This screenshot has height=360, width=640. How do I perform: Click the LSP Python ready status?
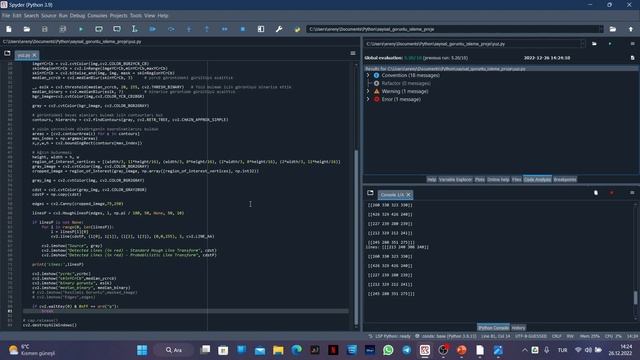click(x=389, y=336)
